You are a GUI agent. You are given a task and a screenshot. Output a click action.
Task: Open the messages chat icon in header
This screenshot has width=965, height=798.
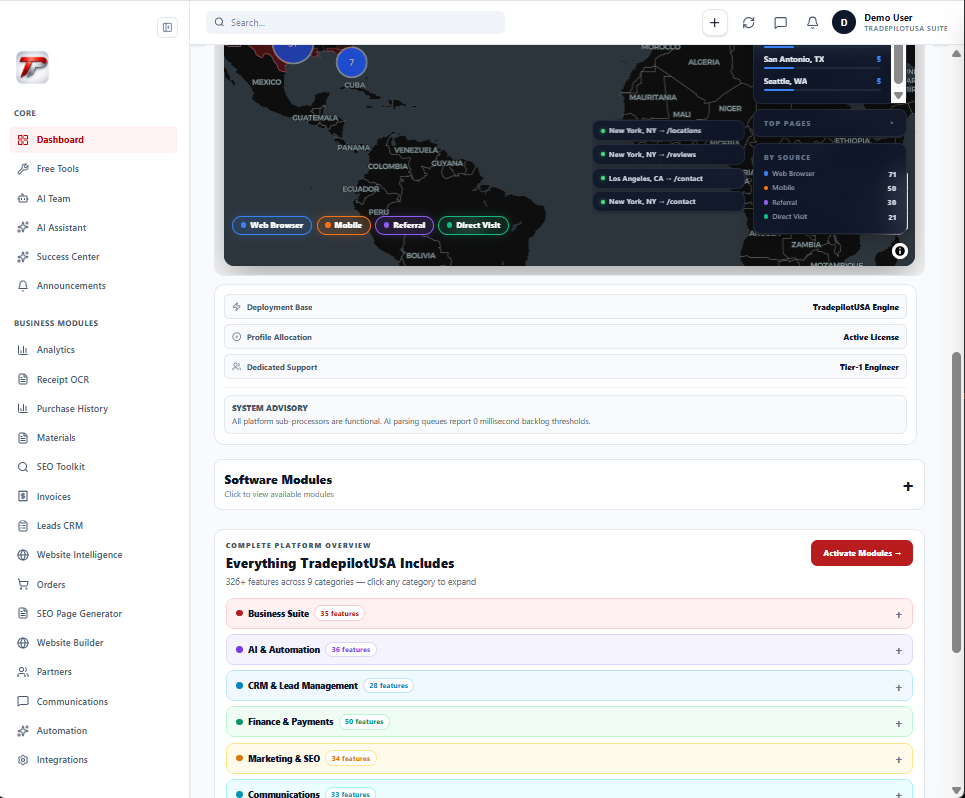coord(780,23)
